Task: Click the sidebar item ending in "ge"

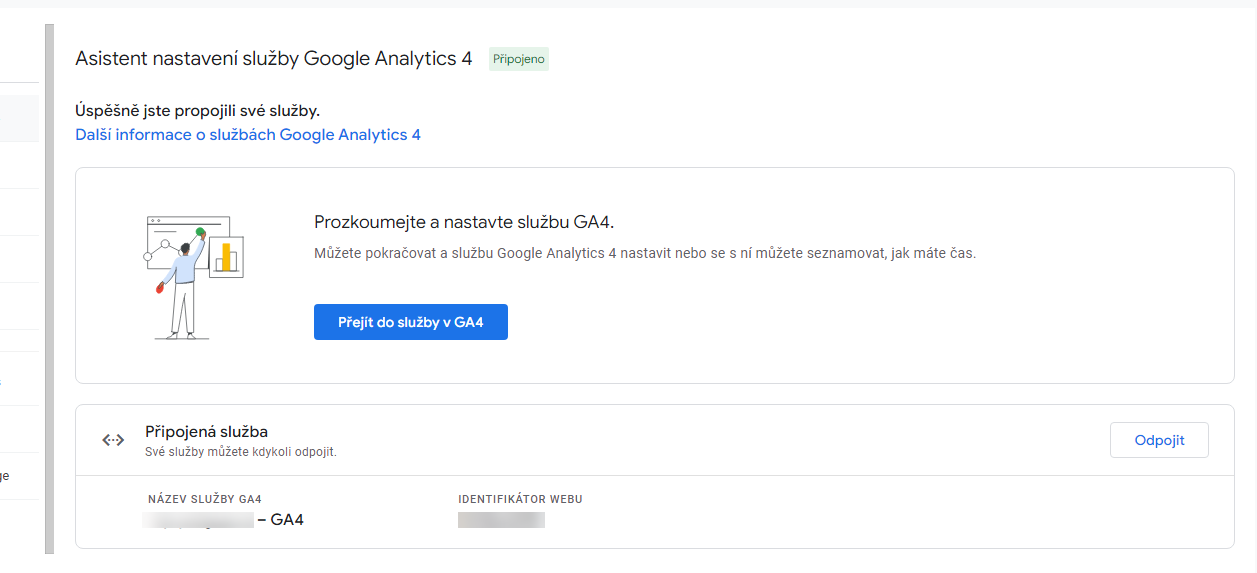Action: pyautogui.click(x=5, y=476)
